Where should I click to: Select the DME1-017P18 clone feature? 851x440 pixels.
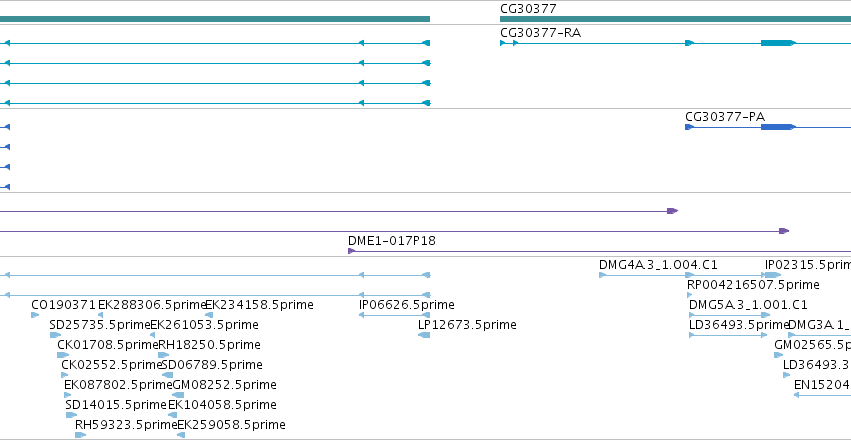tap(599, 251)
